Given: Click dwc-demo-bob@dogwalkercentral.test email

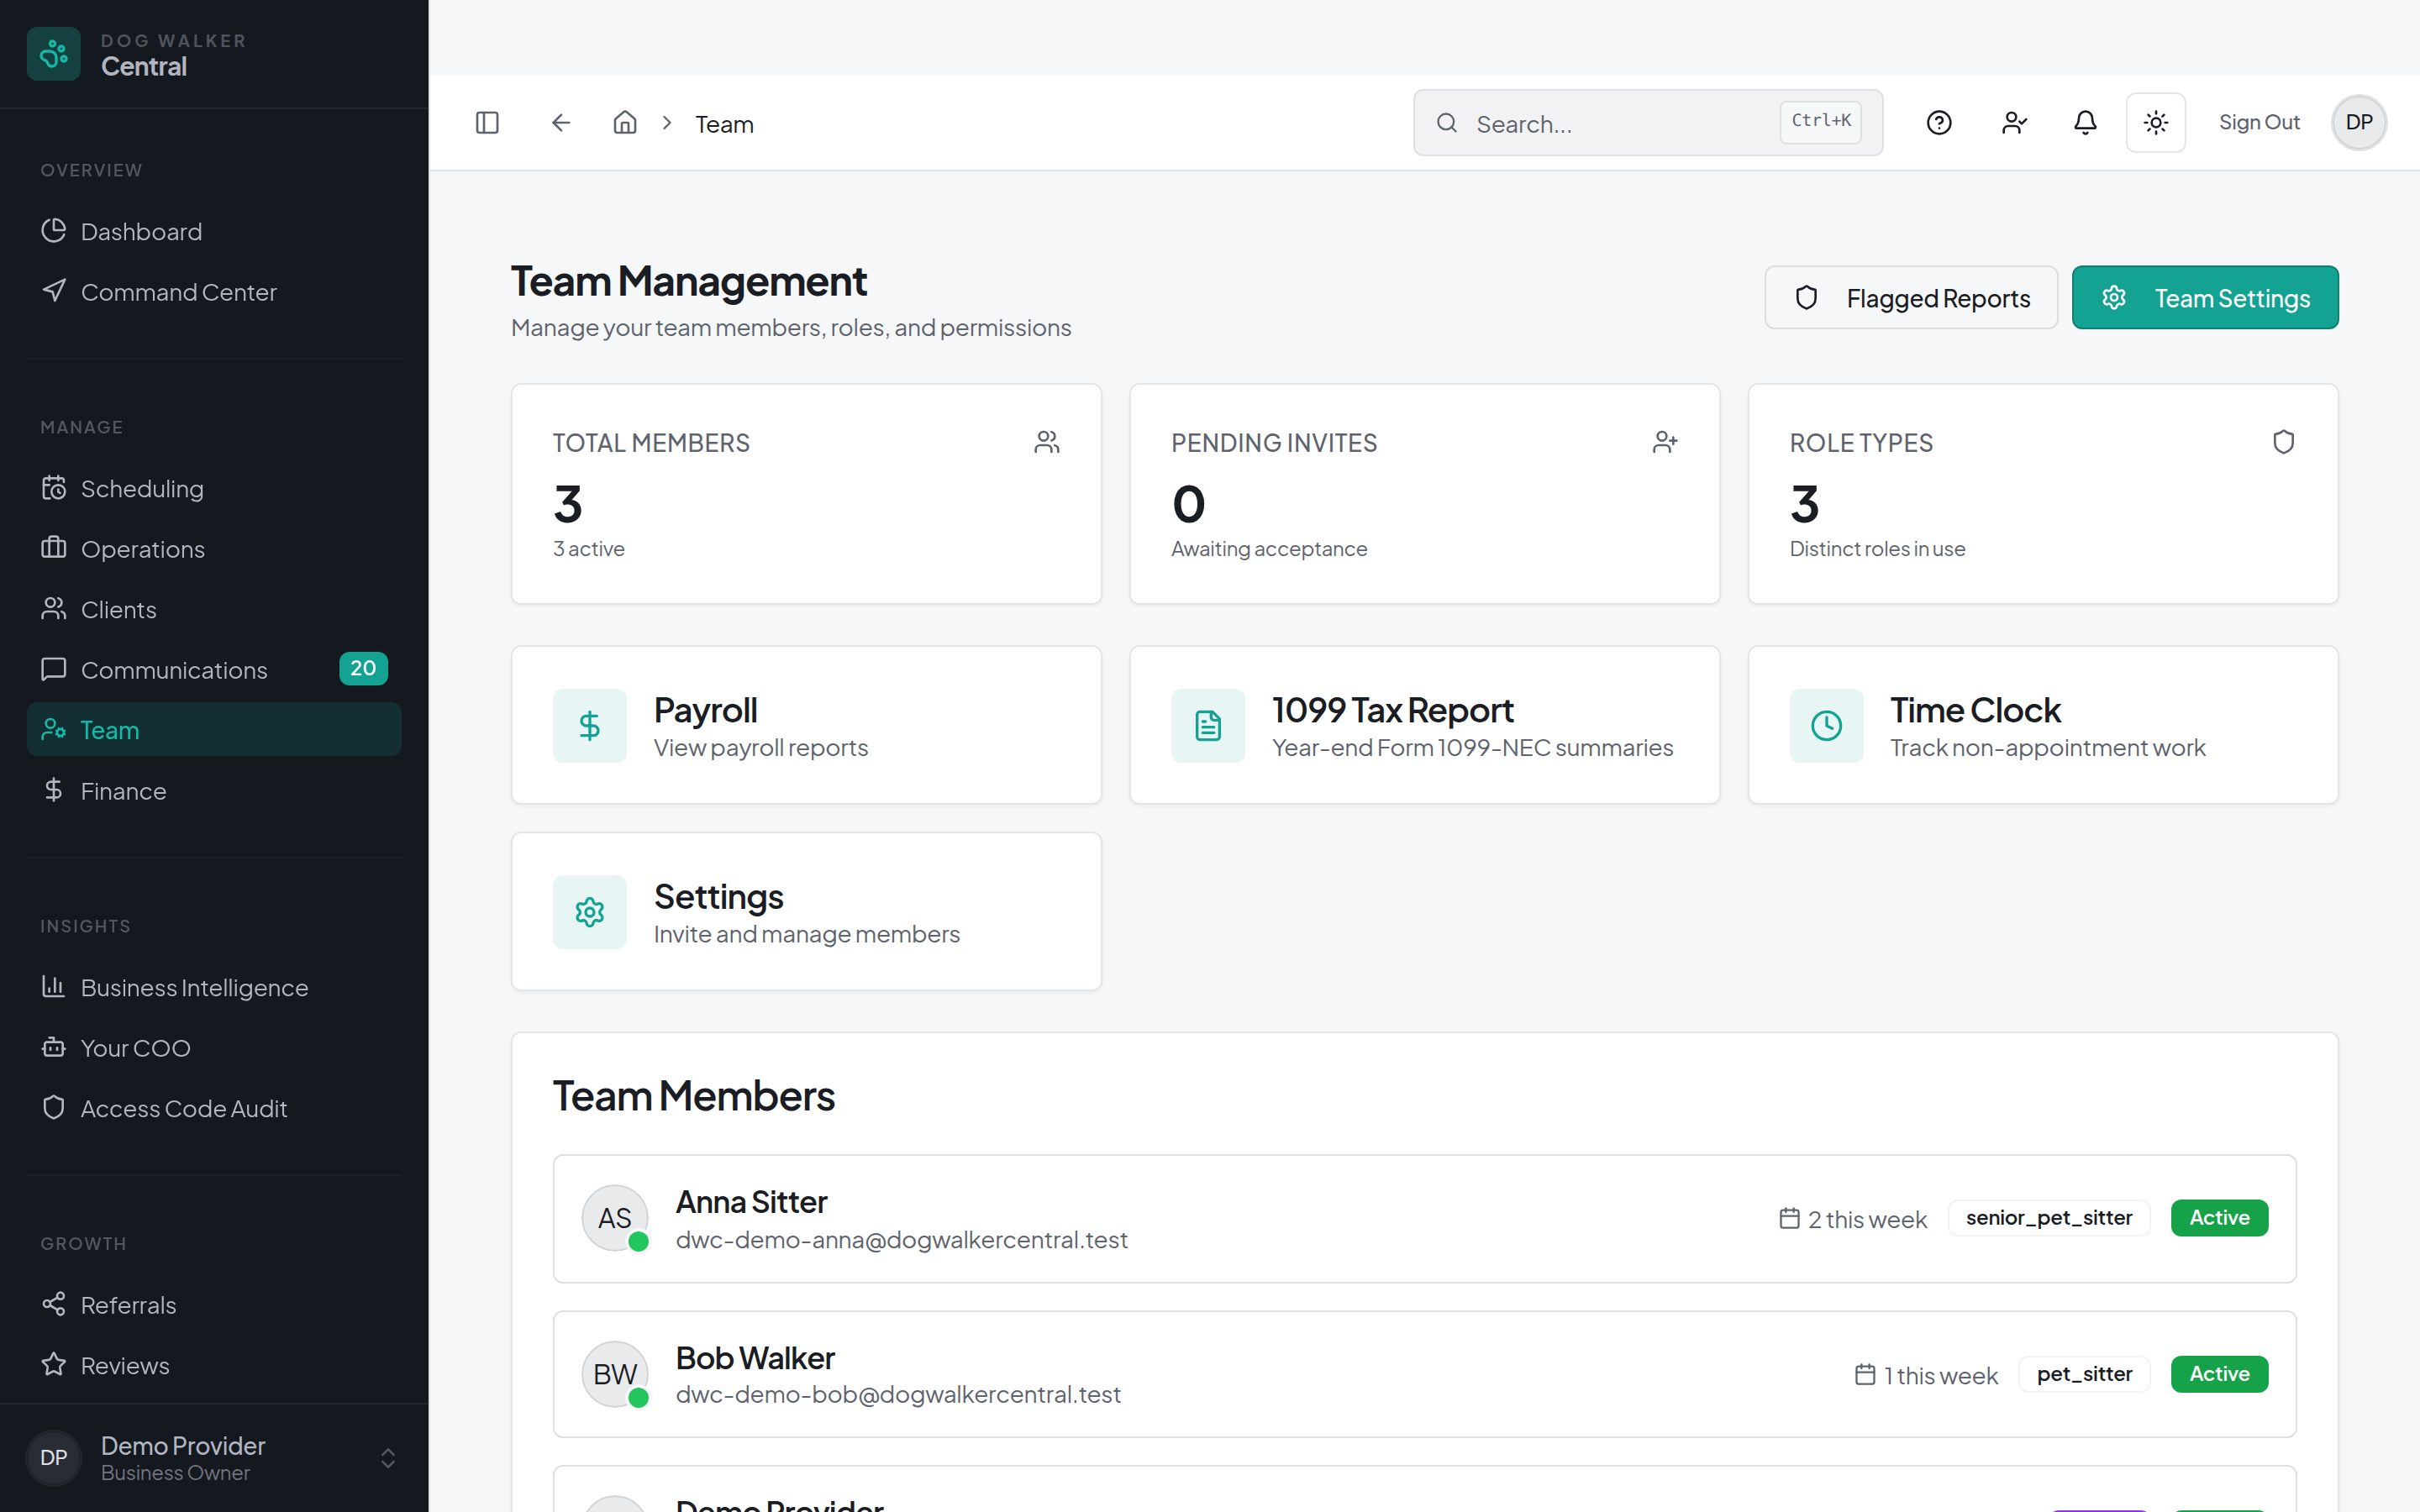Looking at the screenshot, I should tap(898, 1394).
